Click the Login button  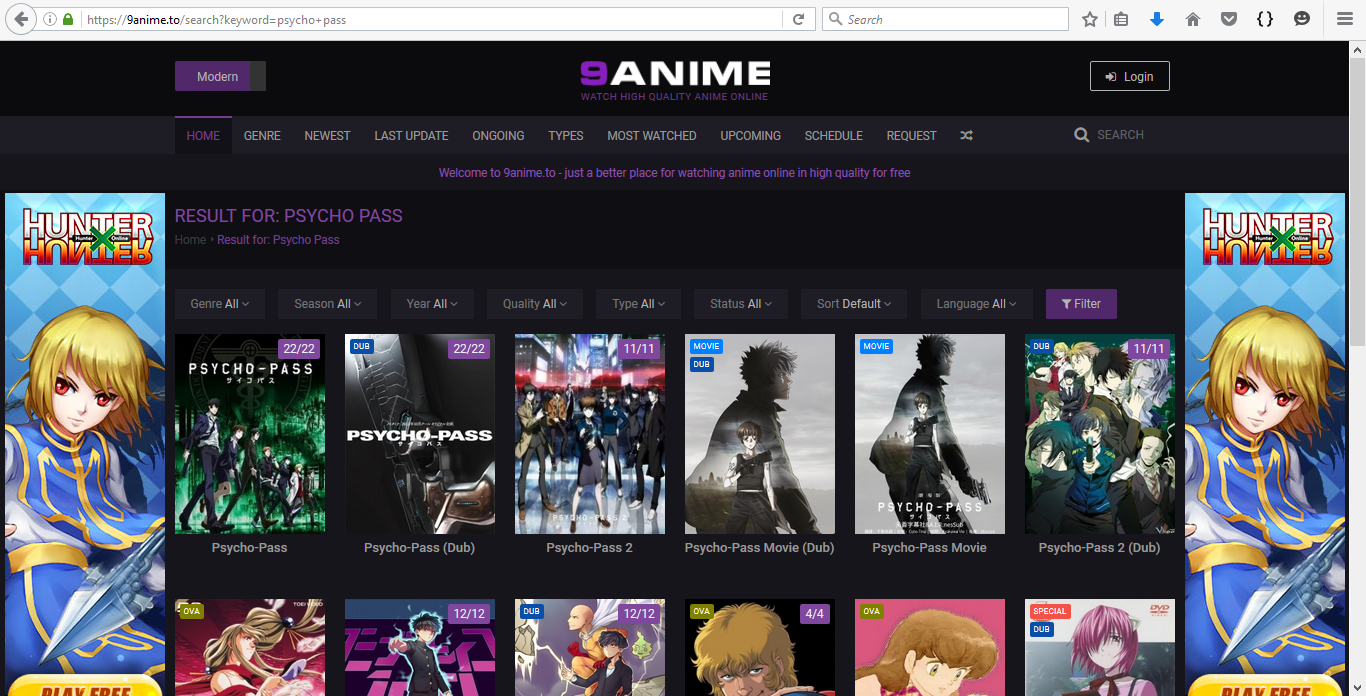(1129, 77)
